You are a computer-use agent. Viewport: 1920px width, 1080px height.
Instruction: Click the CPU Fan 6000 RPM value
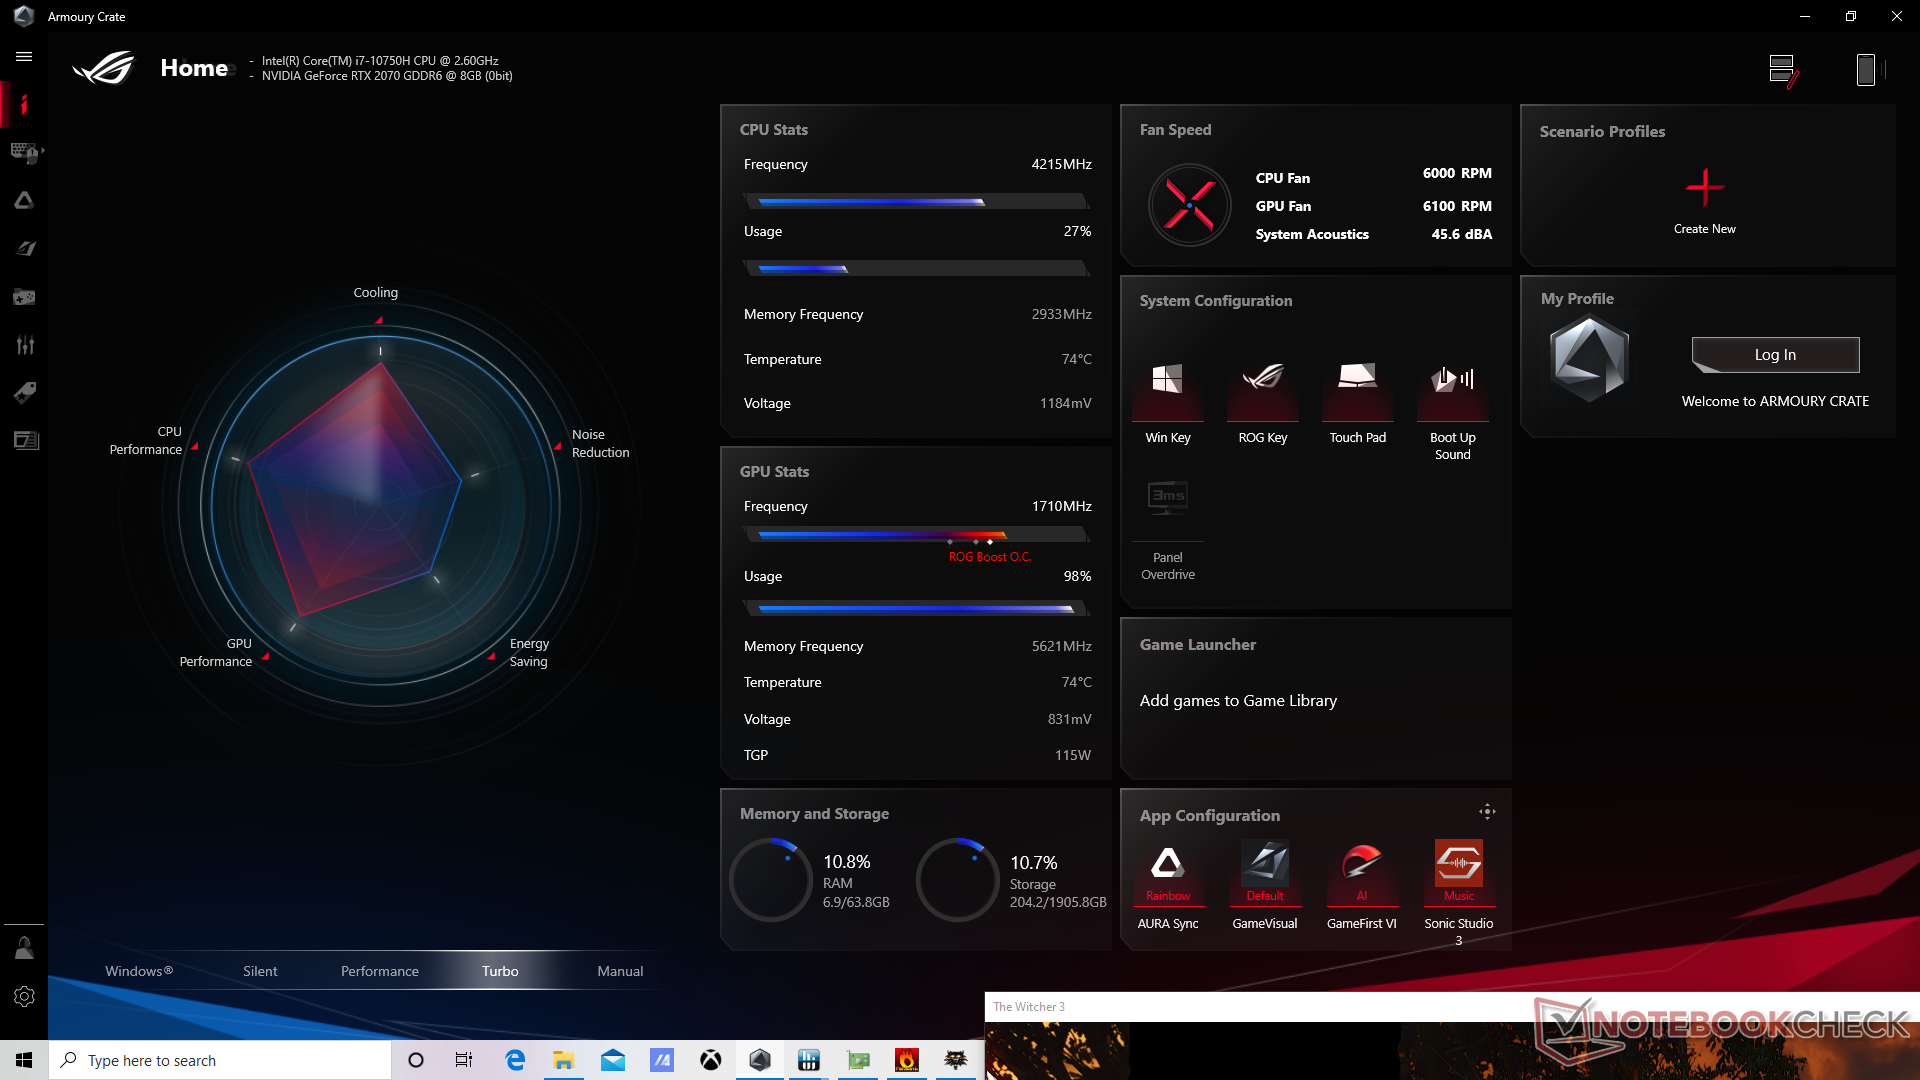pyautogui.click(x=1457, y=173)
